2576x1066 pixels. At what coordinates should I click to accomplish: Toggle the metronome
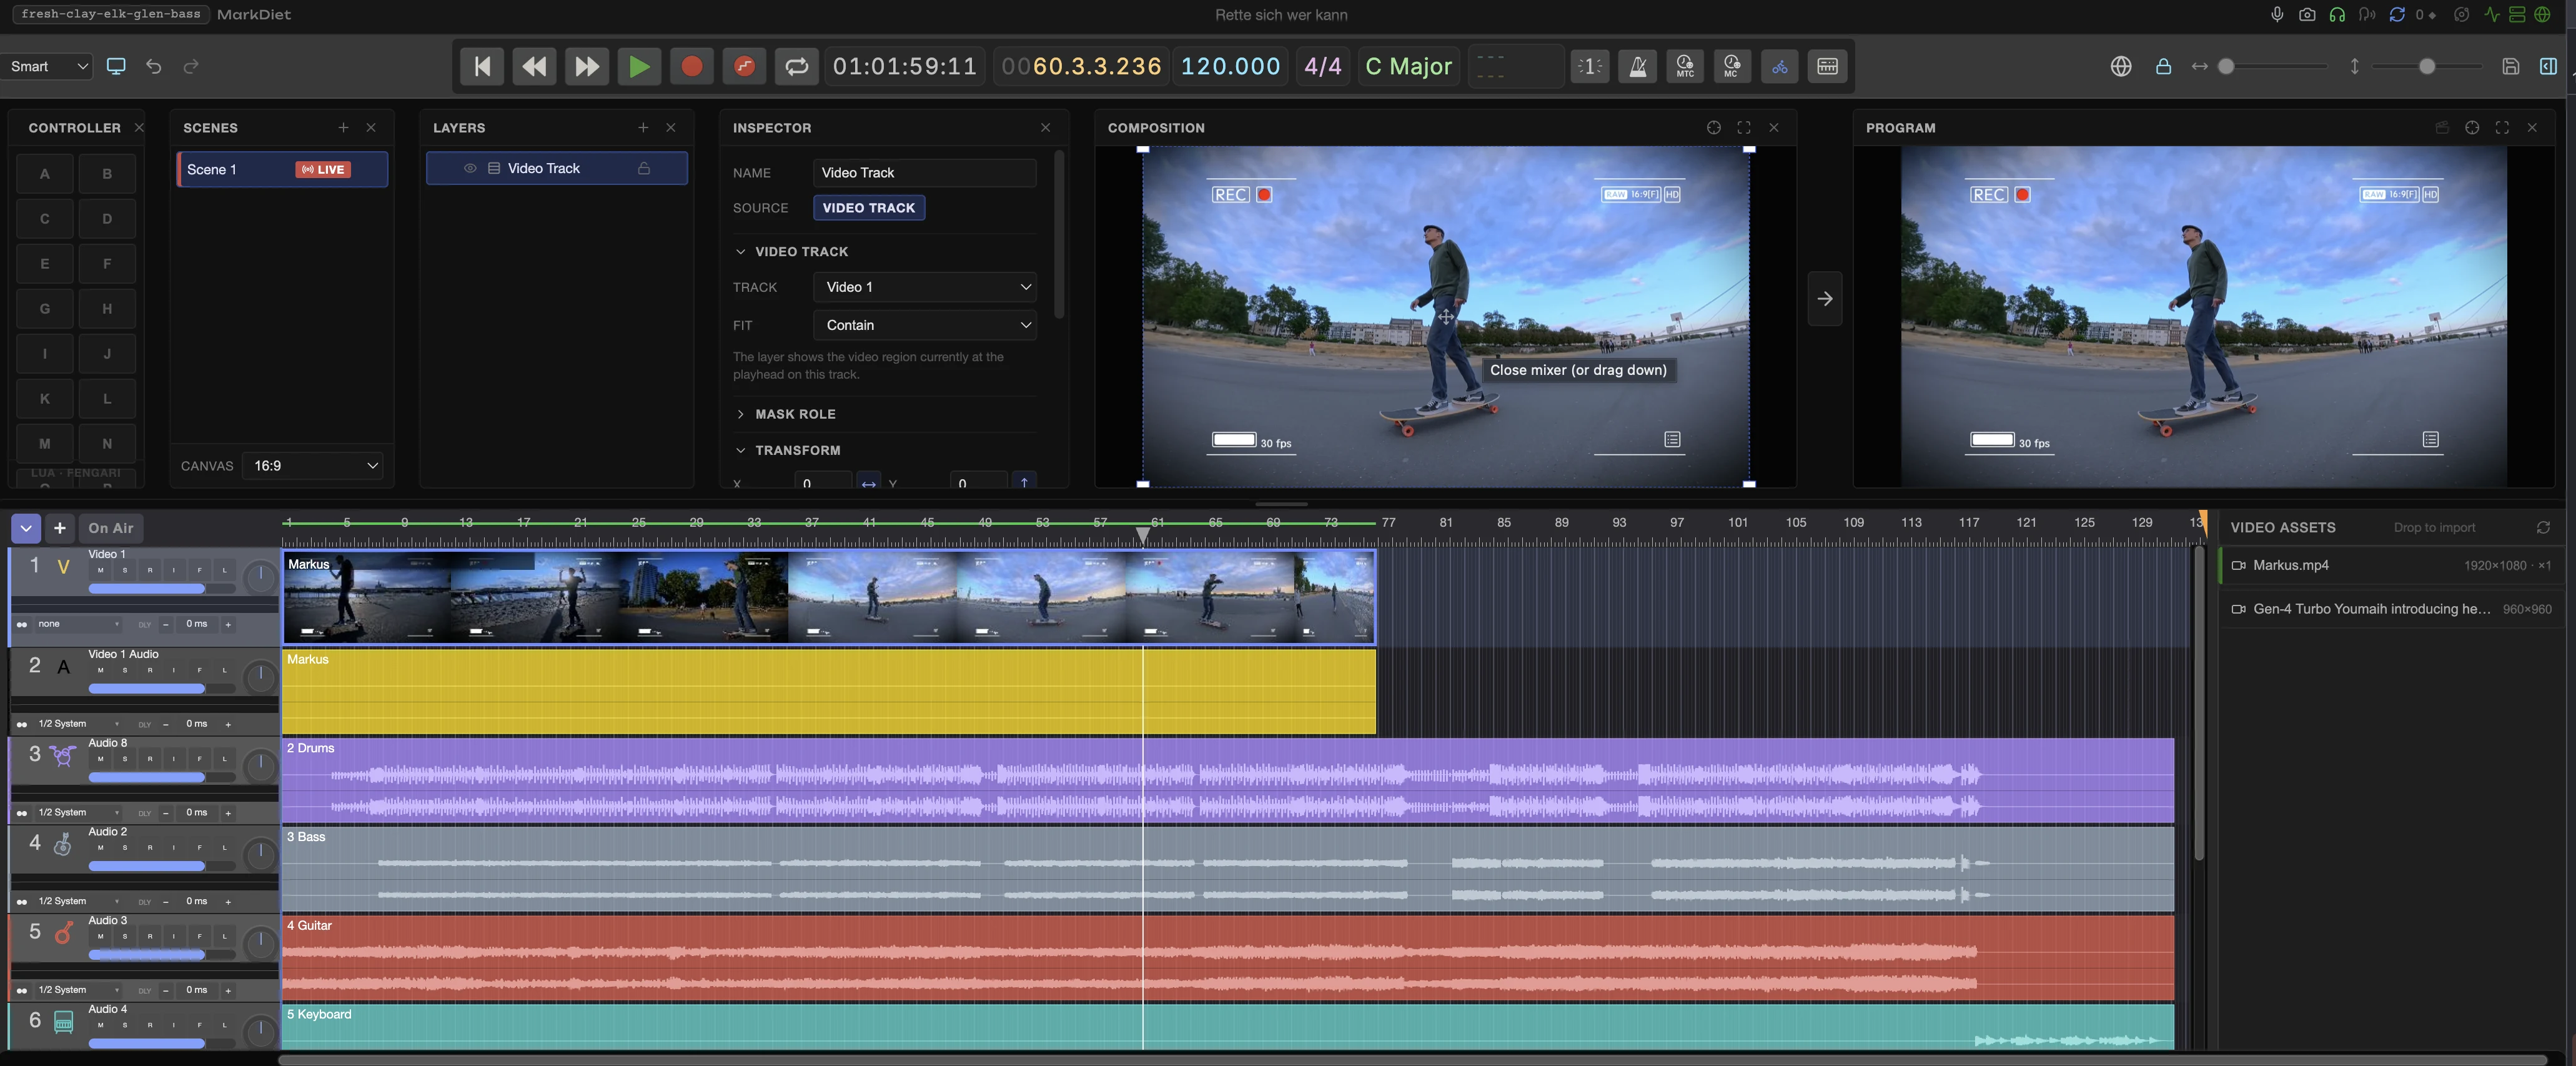[1637, 66]
